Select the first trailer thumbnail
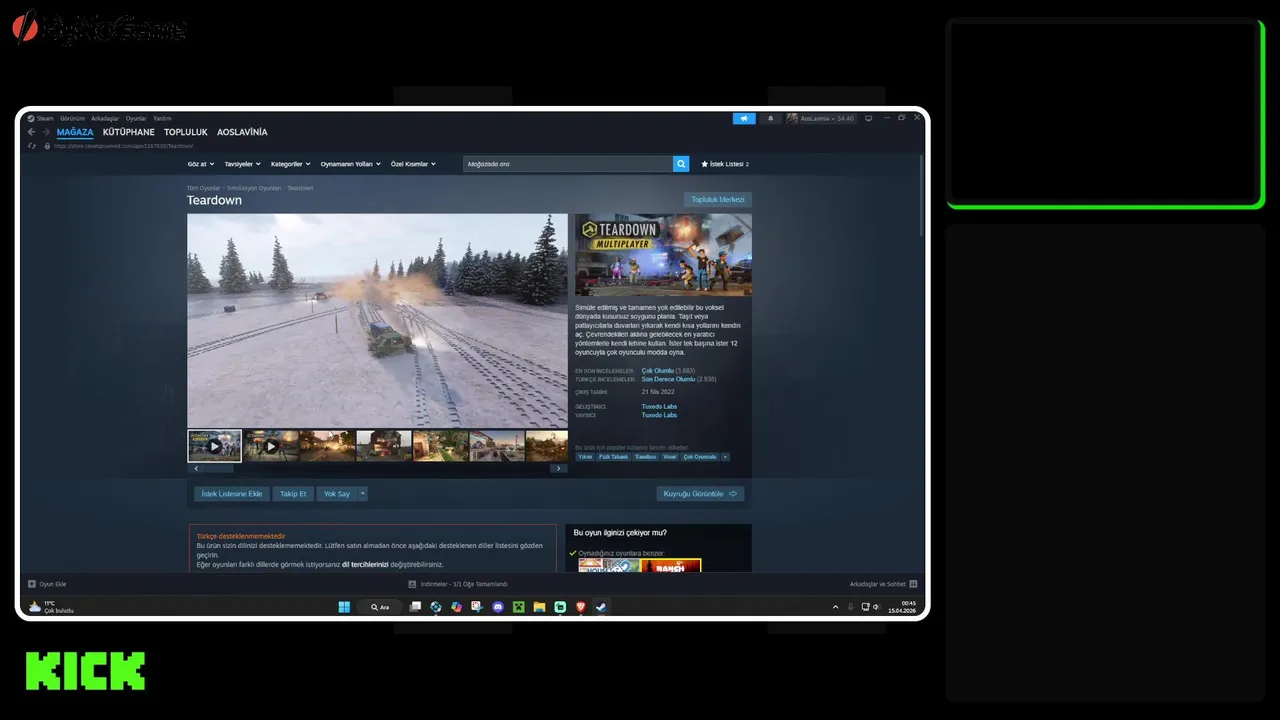This screenshot has height=720, width=1280. point(214,446)
